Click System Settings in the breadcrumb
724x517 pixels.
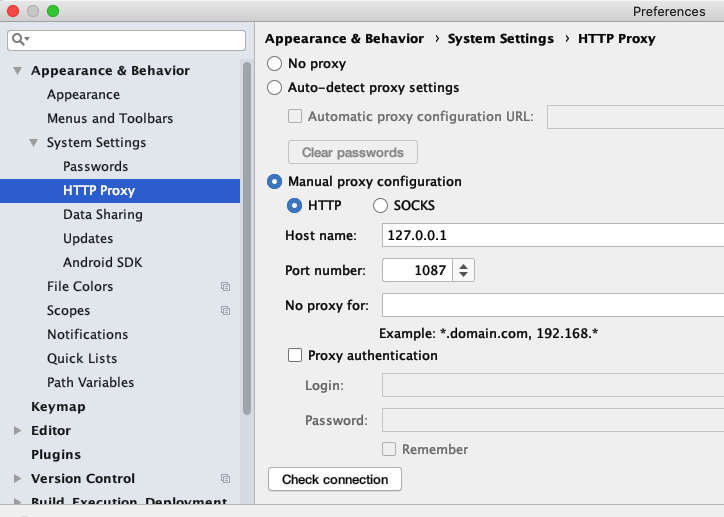(501, 39)
